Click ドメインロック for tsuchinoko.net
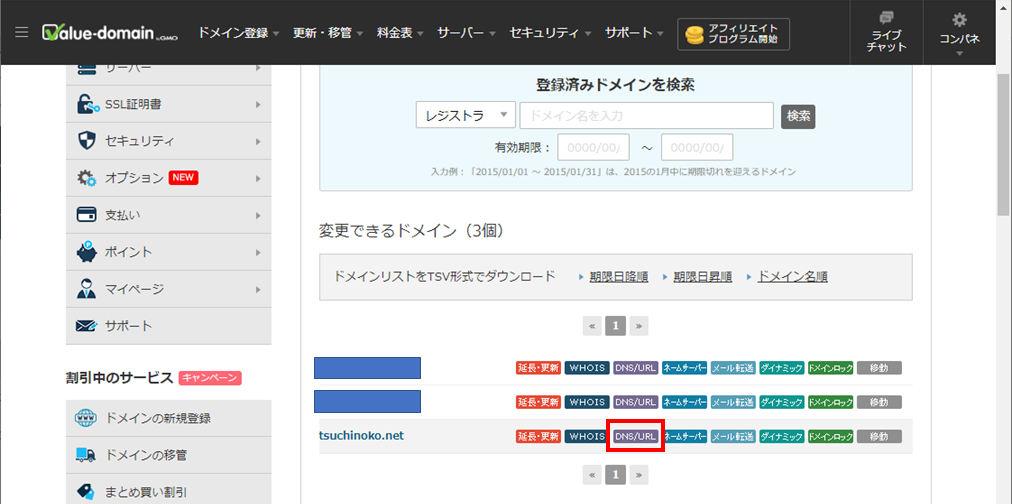Image resolution: width=1012 pixels, height=504 pixels. tap(831, 437)
